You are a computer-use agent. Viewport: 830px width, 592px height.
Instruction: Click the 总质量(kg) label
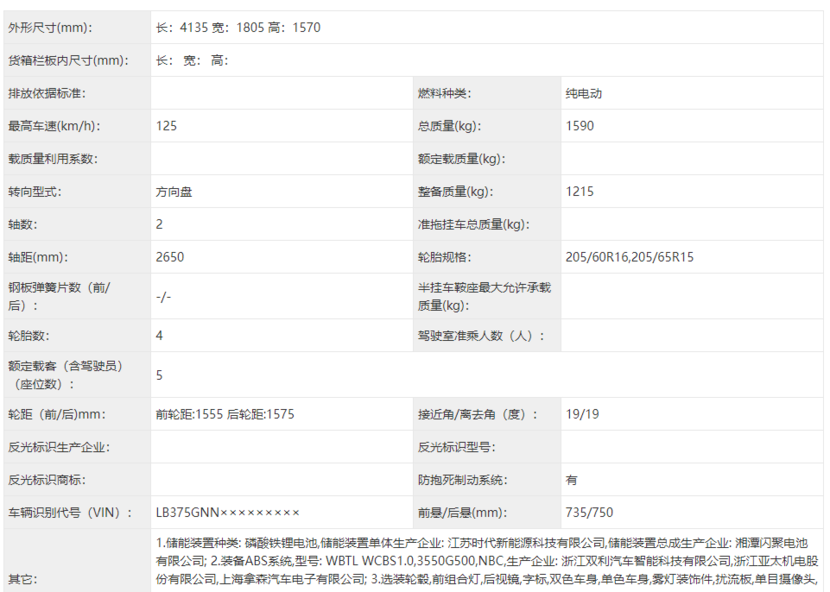coord(449,126)
